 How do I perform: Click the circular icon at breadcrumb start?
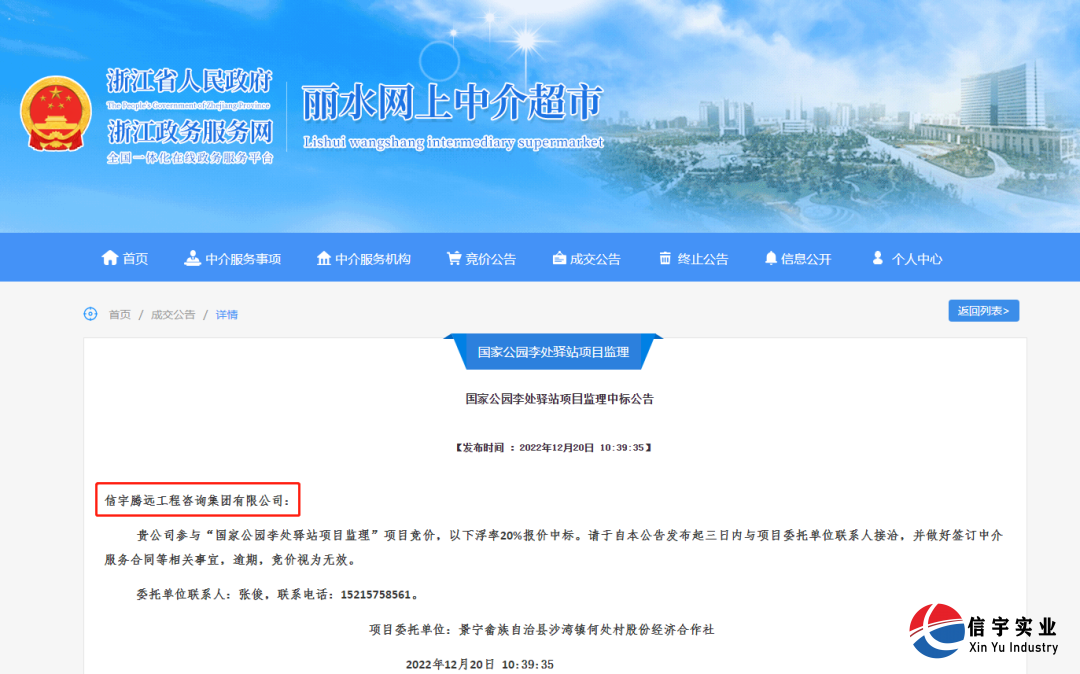point(90,314)
